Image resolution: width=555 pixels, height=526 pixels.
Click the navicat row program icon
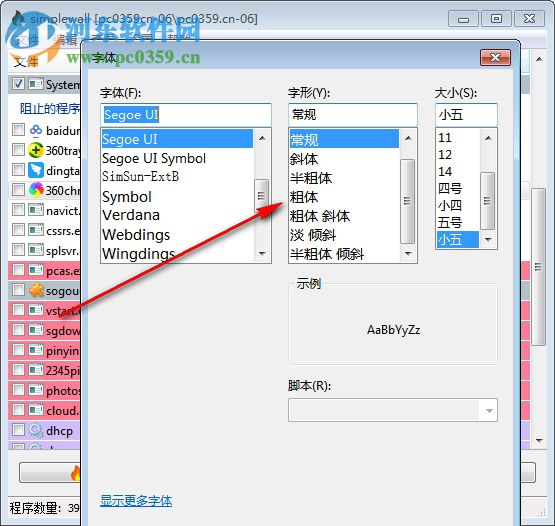pyautogui.click(x=36, y=210)
